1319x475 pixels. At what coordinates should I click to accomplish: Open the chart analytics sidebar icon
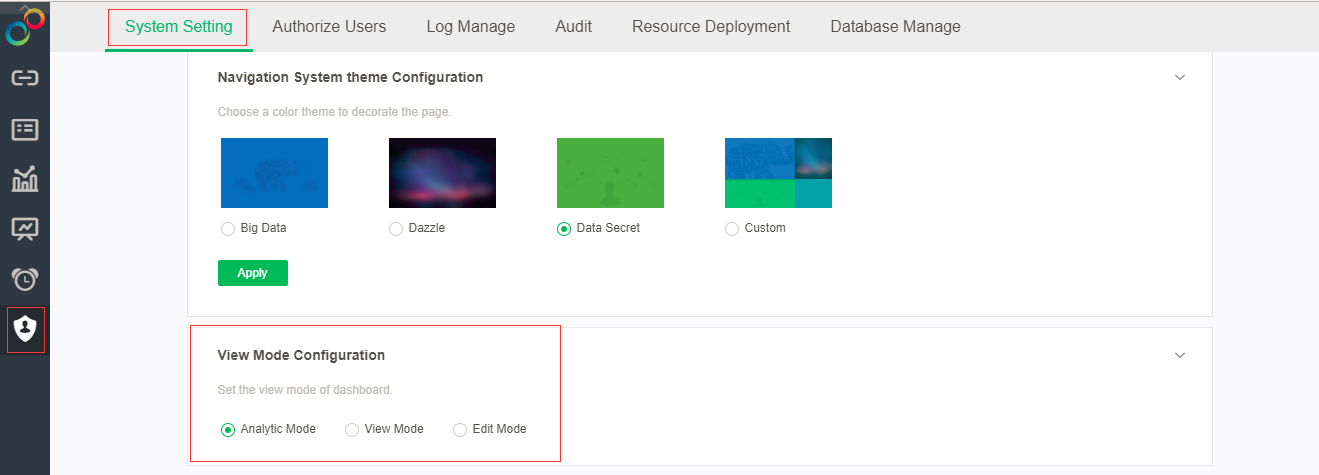tap(25, 179)
